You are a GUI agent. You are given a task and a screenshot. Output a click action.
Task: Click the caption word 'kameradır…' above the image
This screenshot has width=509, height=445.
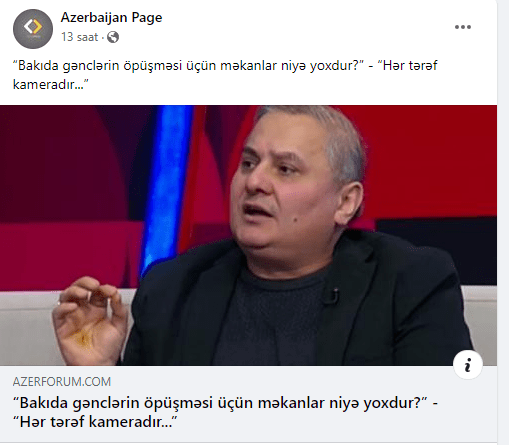click(x=51, y=84)
